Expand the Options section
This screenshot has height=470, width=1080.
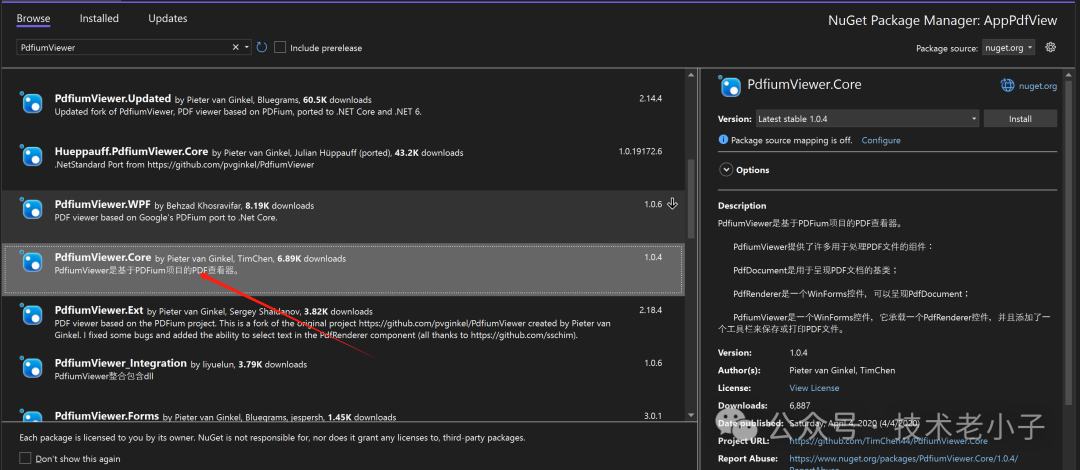pos(726,170)
